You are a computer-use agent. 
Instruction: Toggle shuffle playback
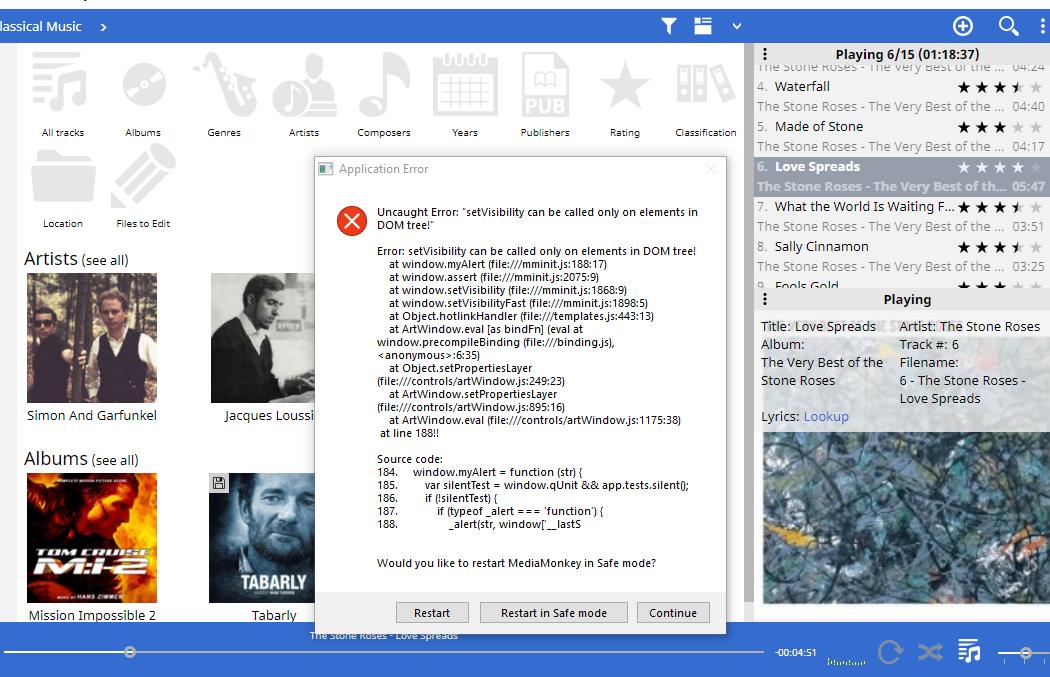point(930,653)
